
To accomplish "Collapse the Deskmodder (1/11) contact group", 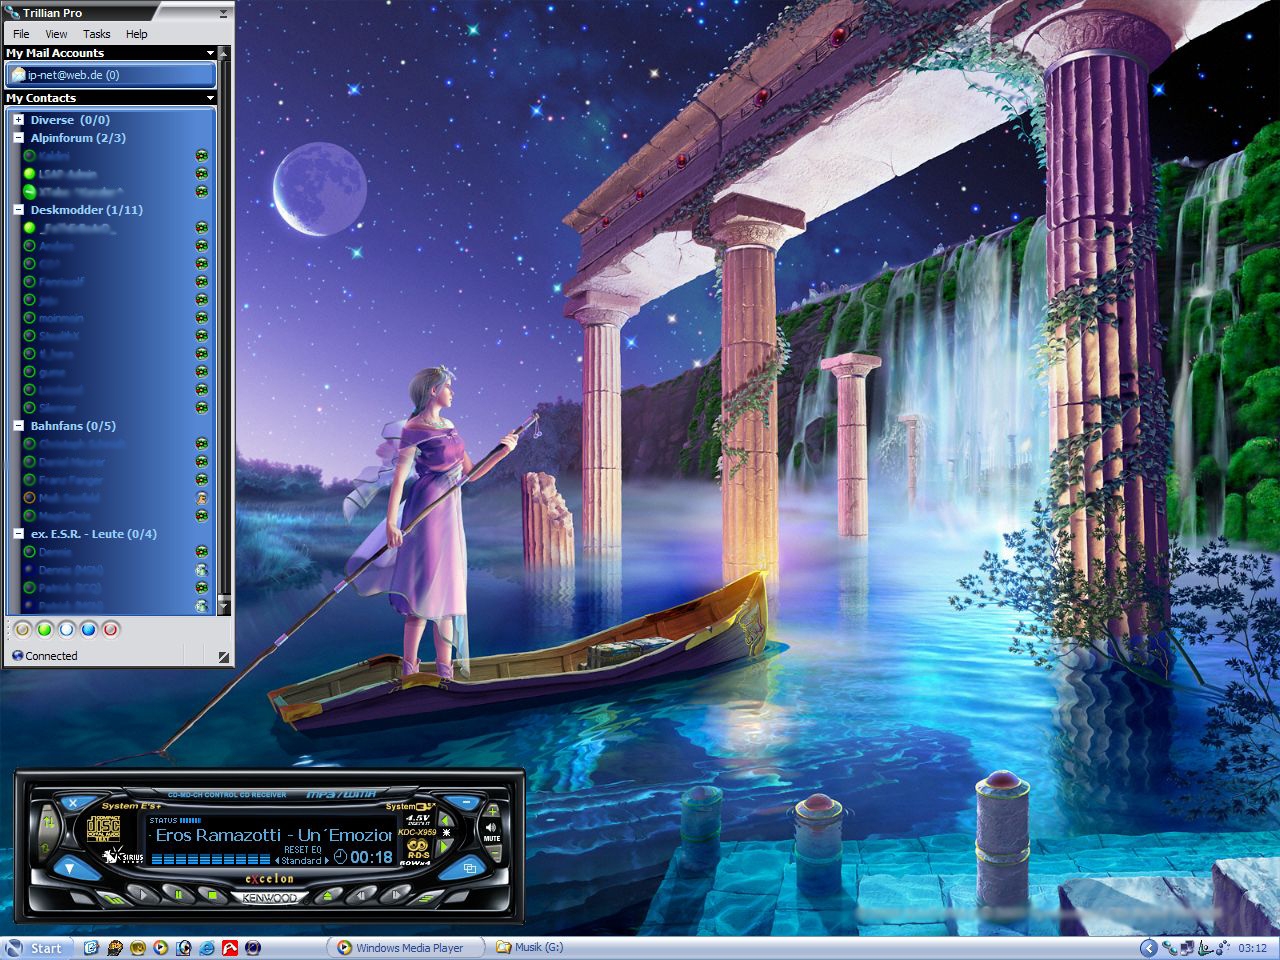I will (18, 210).
